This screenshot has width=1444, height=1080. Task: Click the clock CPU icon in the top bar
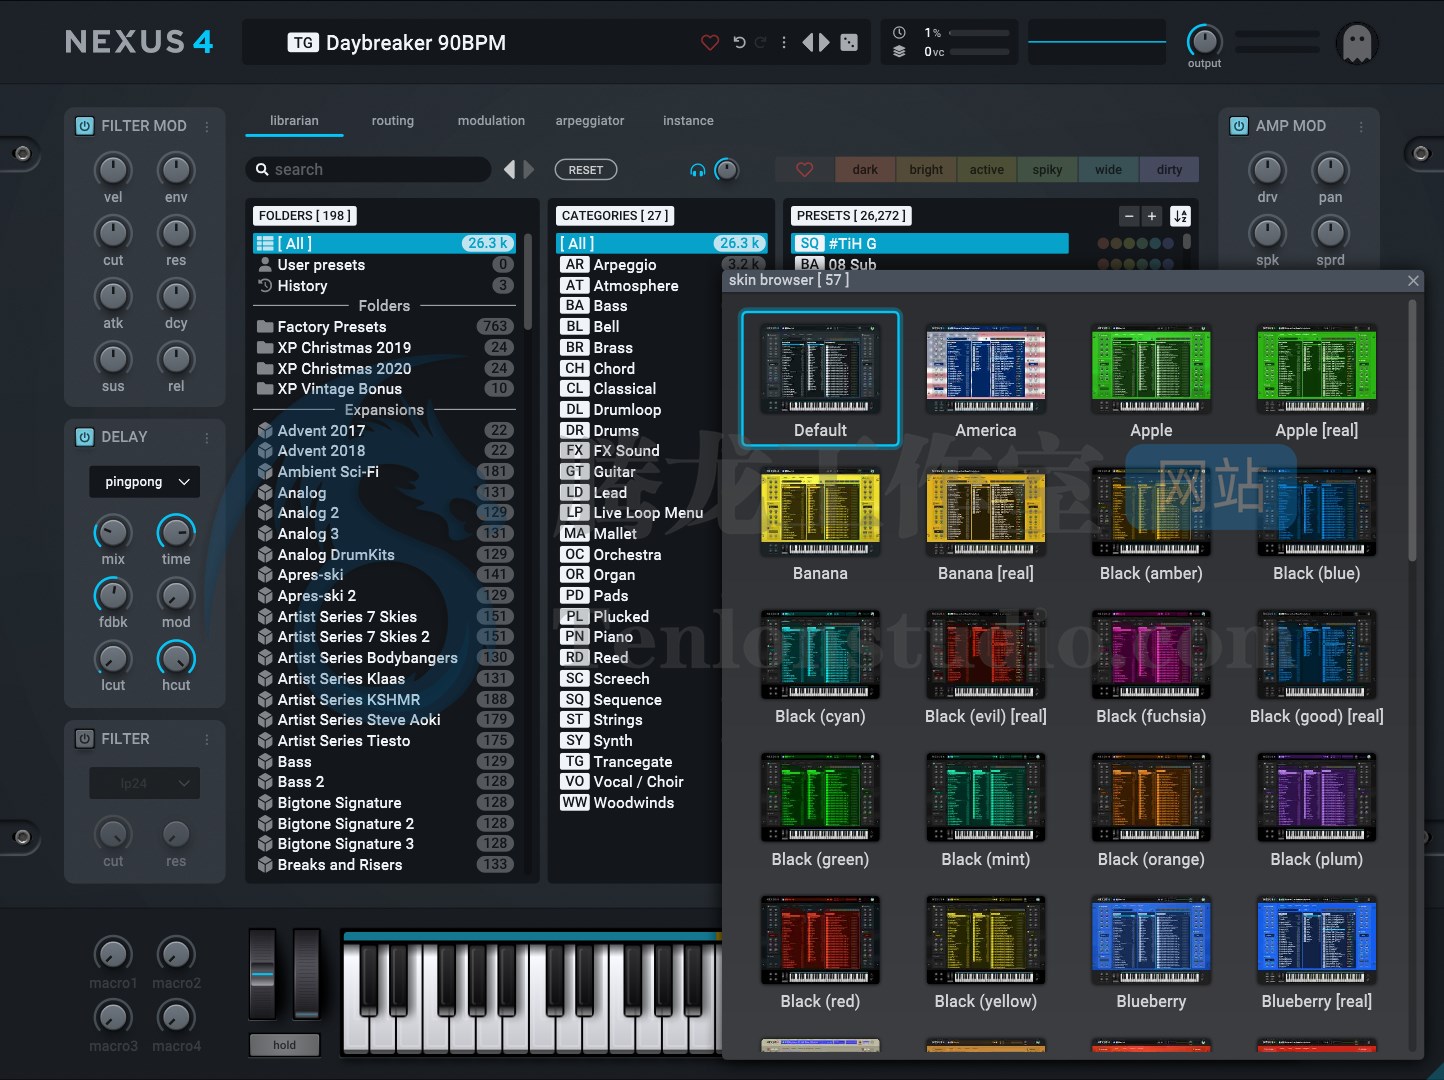coord(899,33)
